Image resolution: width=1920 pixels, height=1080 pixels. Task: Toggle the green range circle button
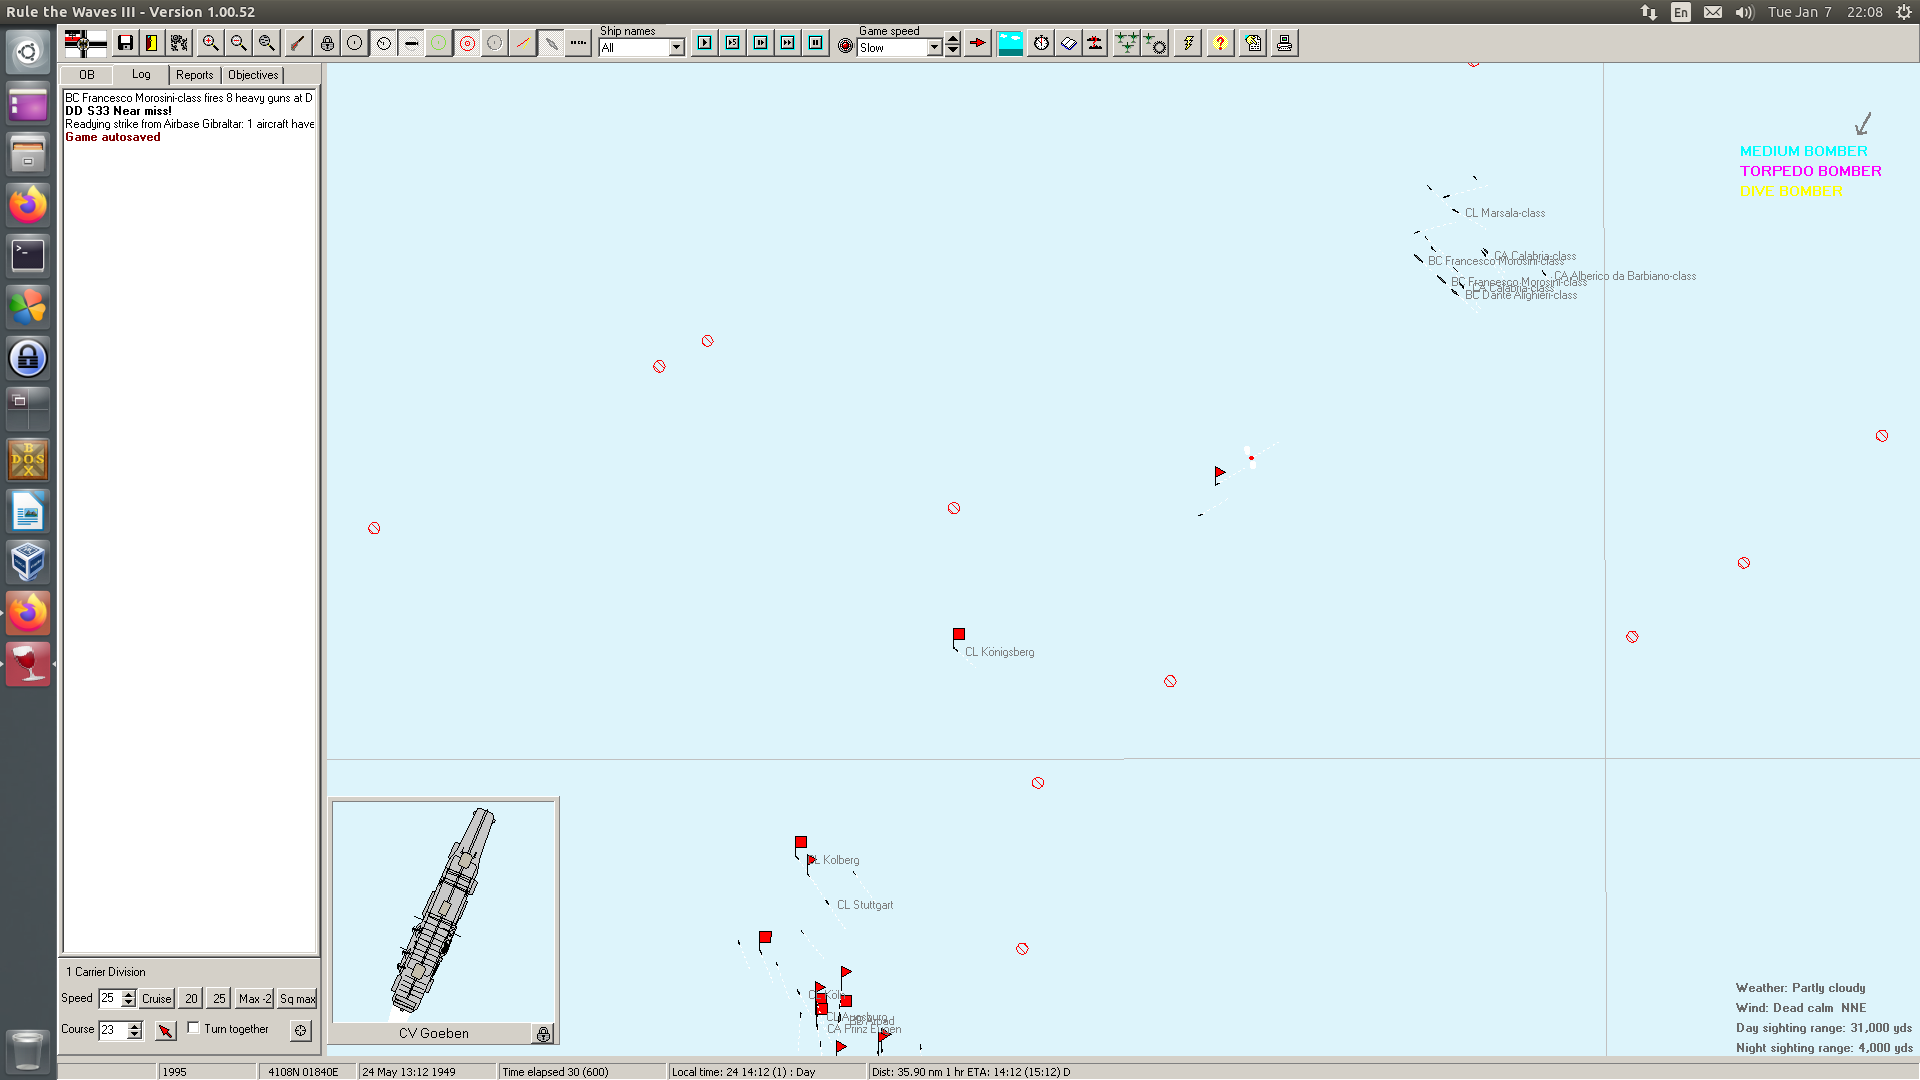pyautogui.click(x=439, y=43)
